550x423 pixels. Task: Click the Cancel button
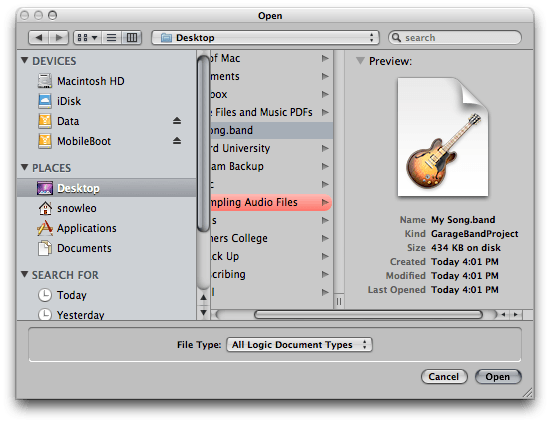tap(444, 377)
